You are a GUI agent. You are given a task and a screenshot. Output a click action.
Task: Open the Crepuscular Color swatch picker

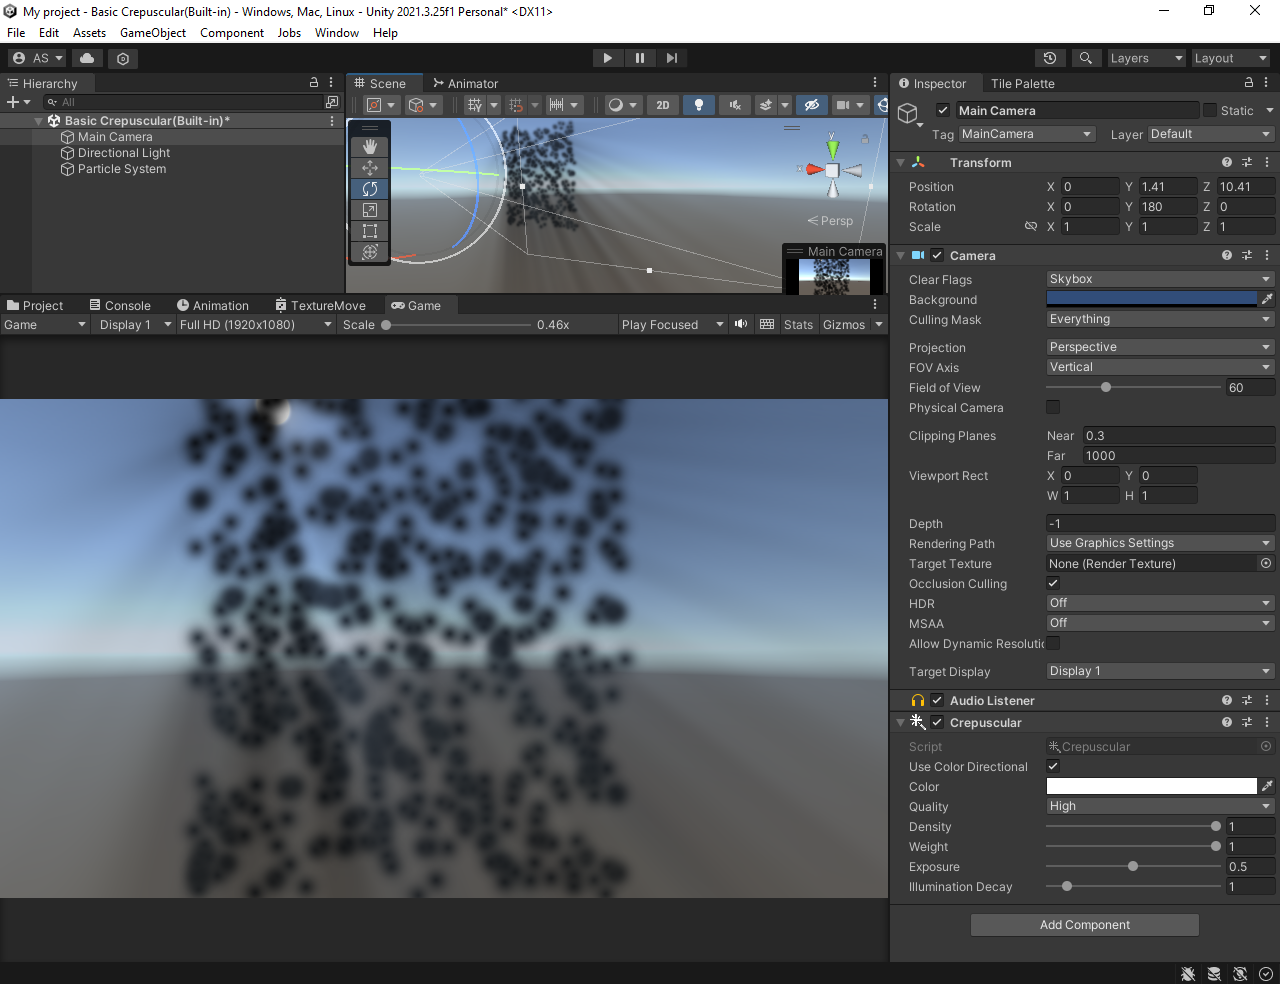(x=1151, y=786)
